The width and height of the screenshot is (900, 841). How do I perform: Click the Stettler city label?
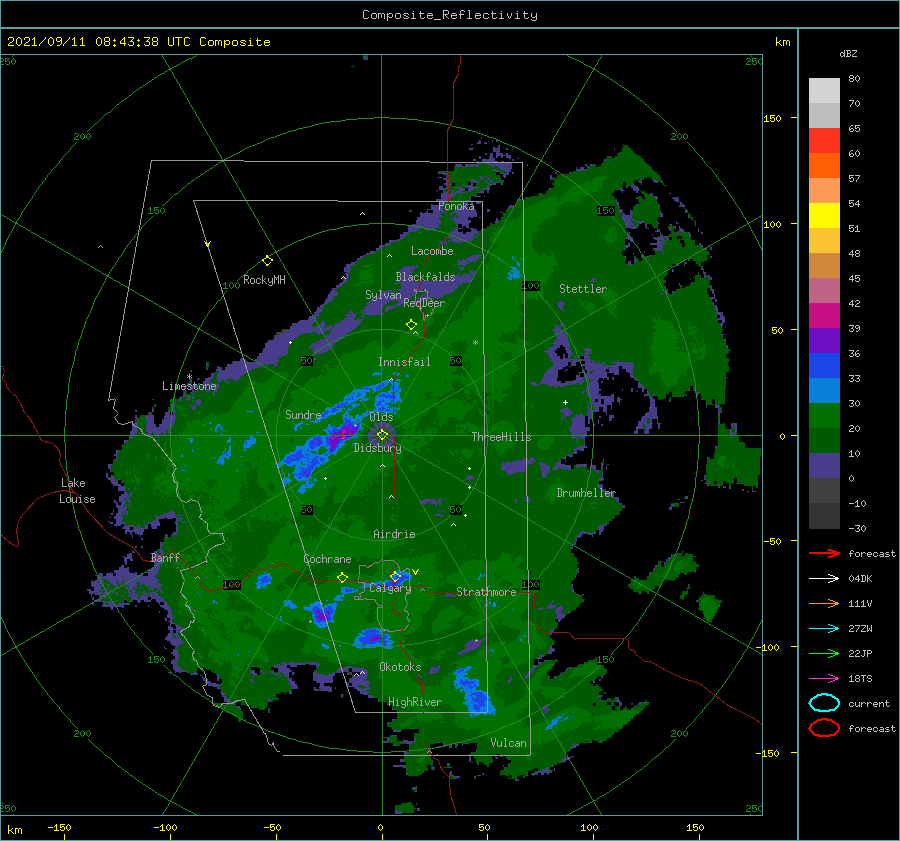click(x=583, y=289)
